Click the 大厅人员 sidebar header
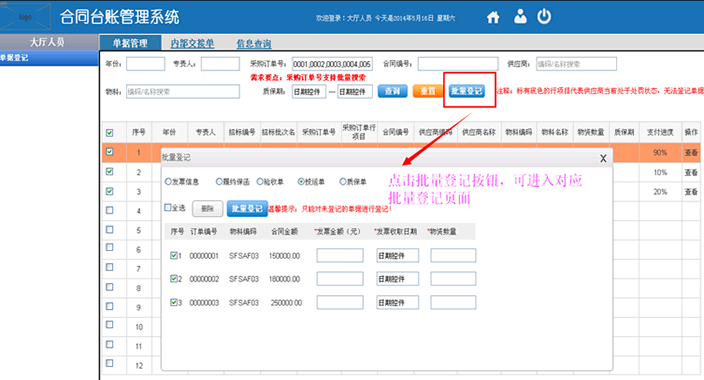Screen dimensions: 704x380 click(x=49, y=42)
